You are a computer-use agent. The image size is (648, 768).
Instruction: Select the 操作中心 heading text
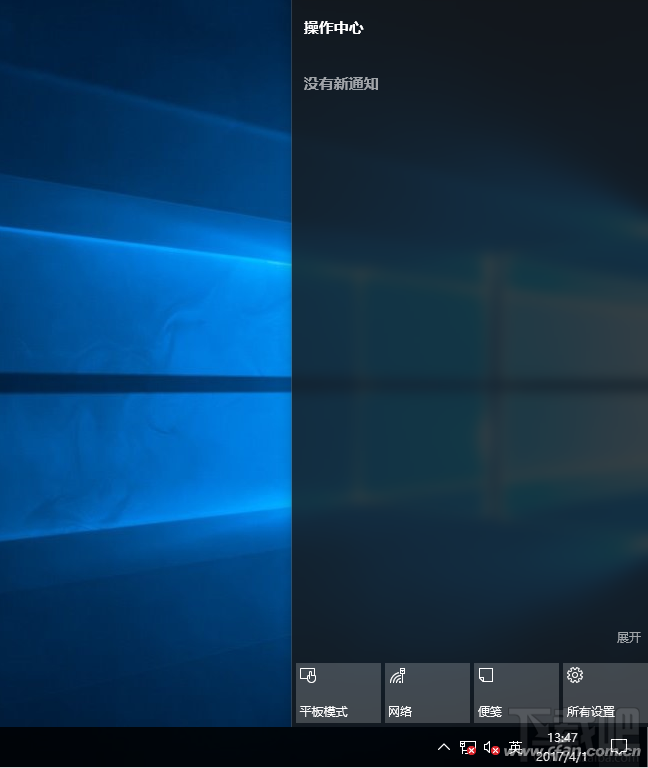coord(334,28)
